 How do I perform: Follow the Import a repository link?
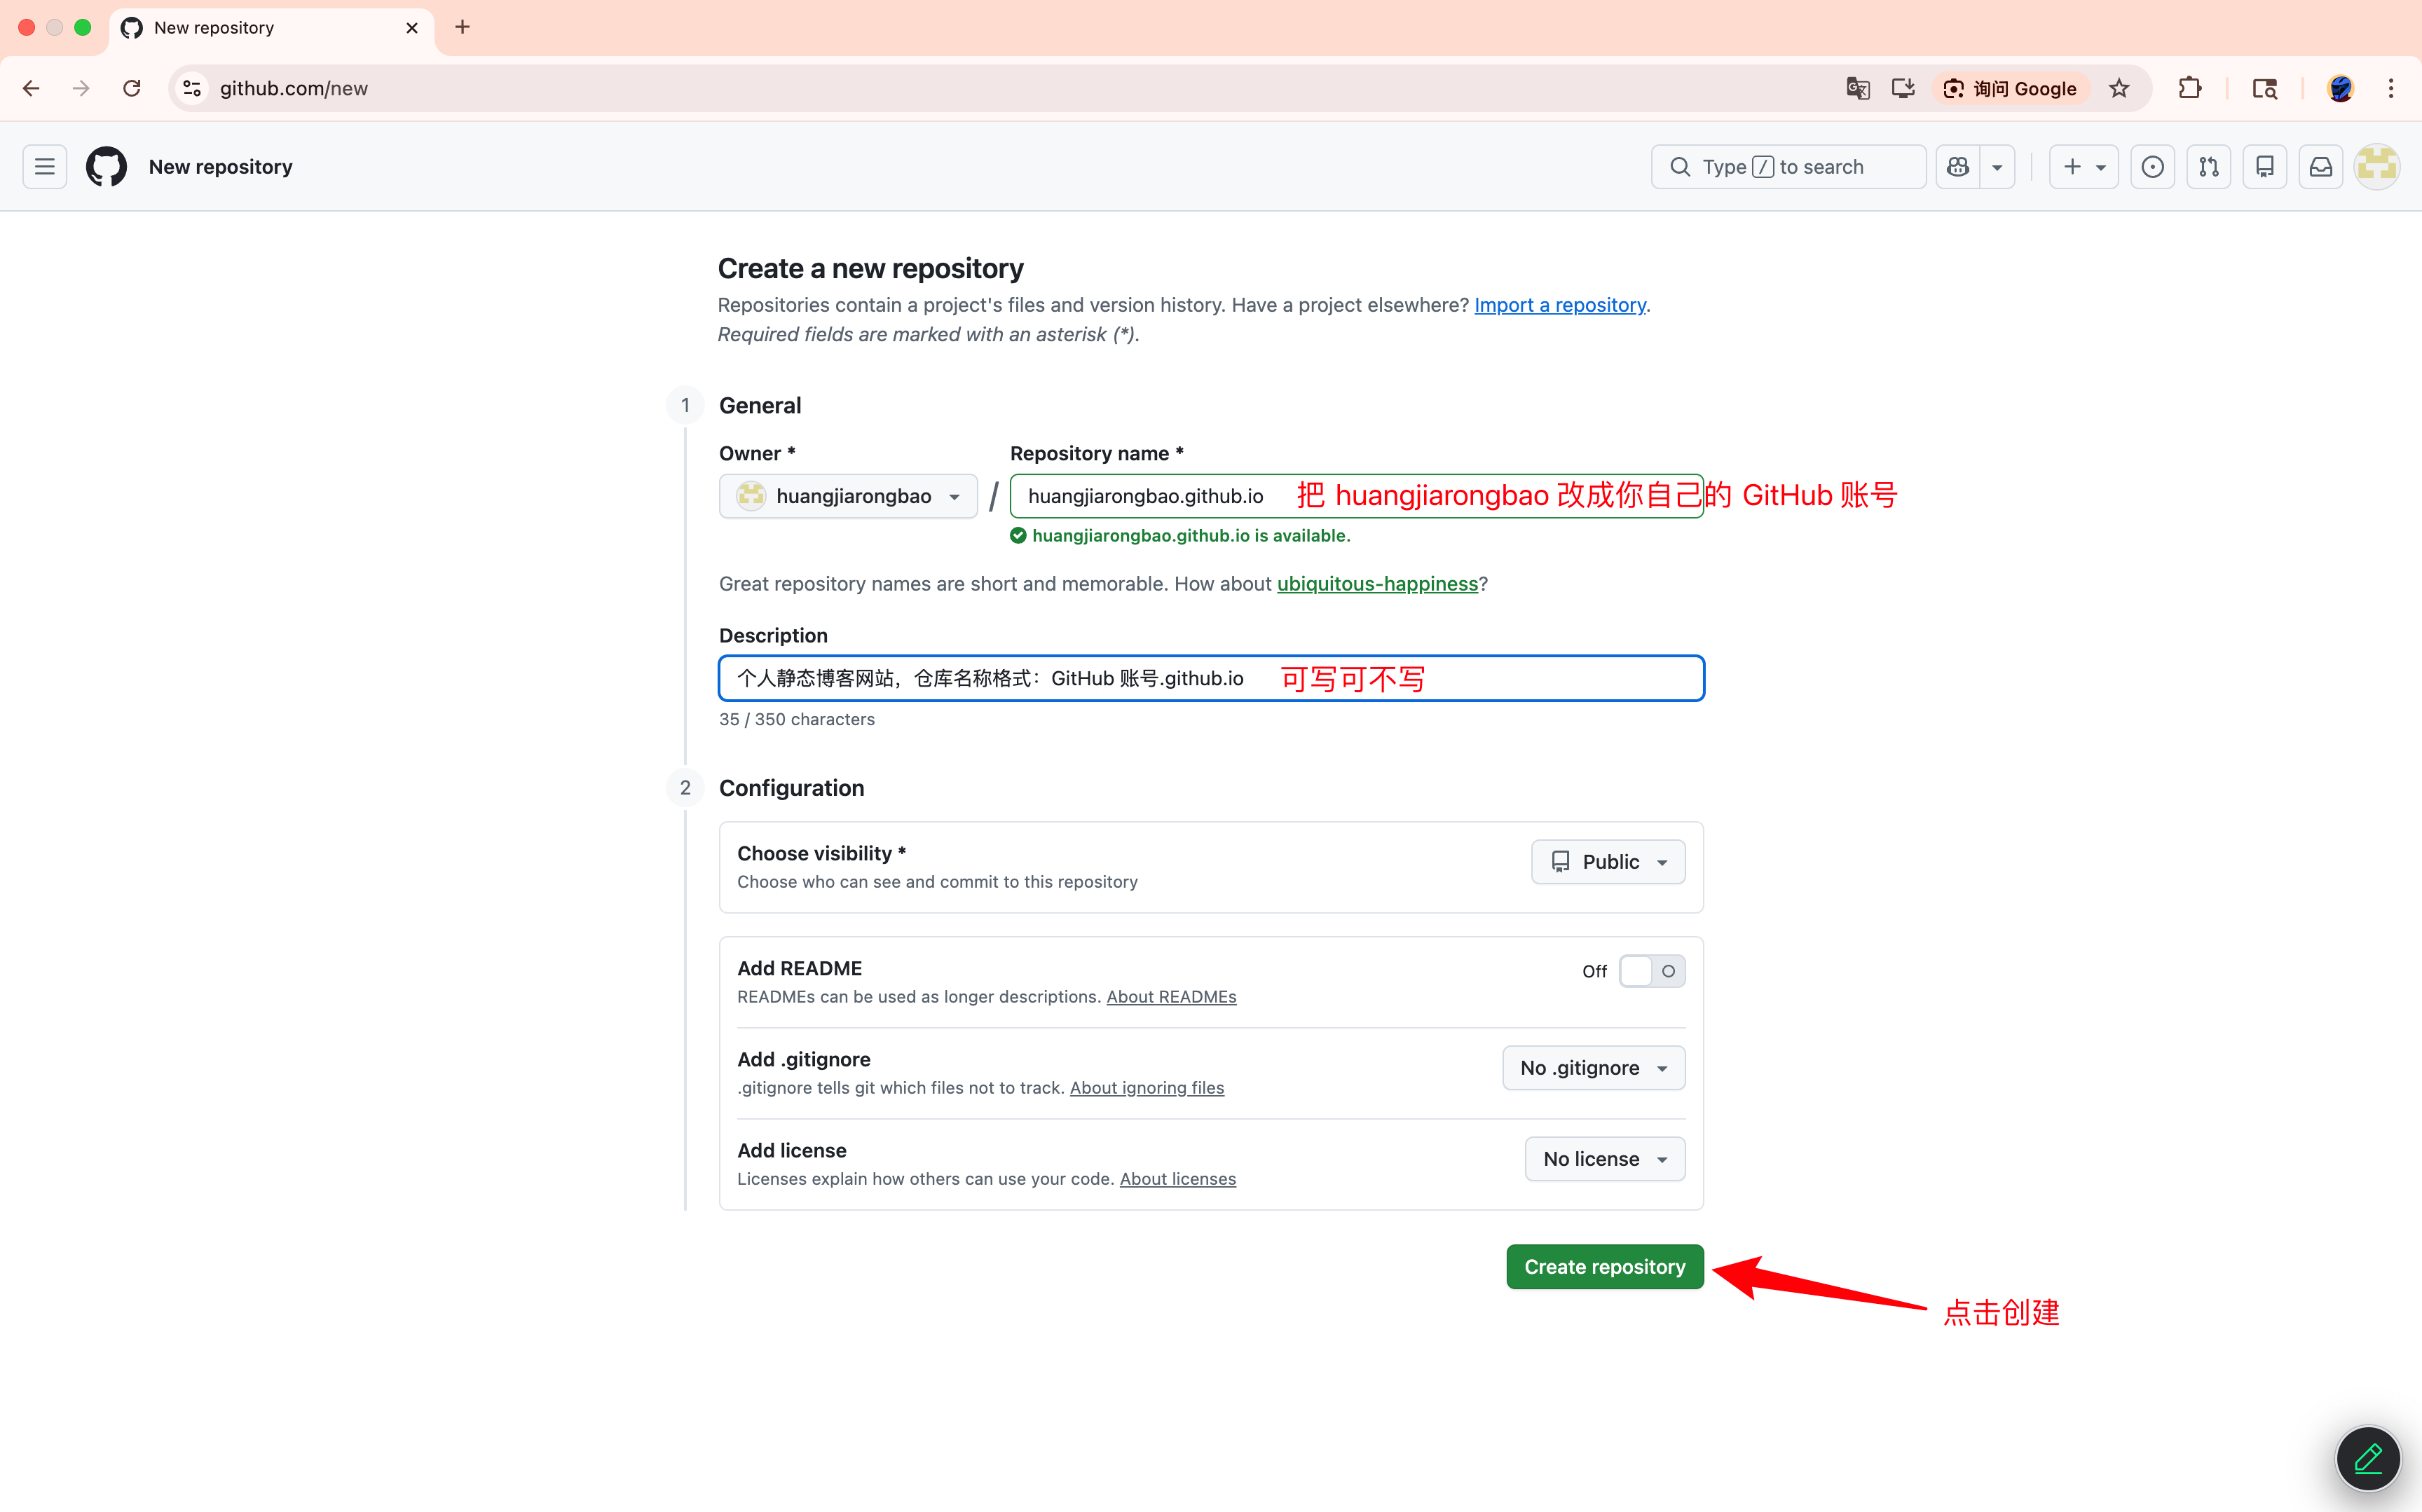pos(1560,305)
